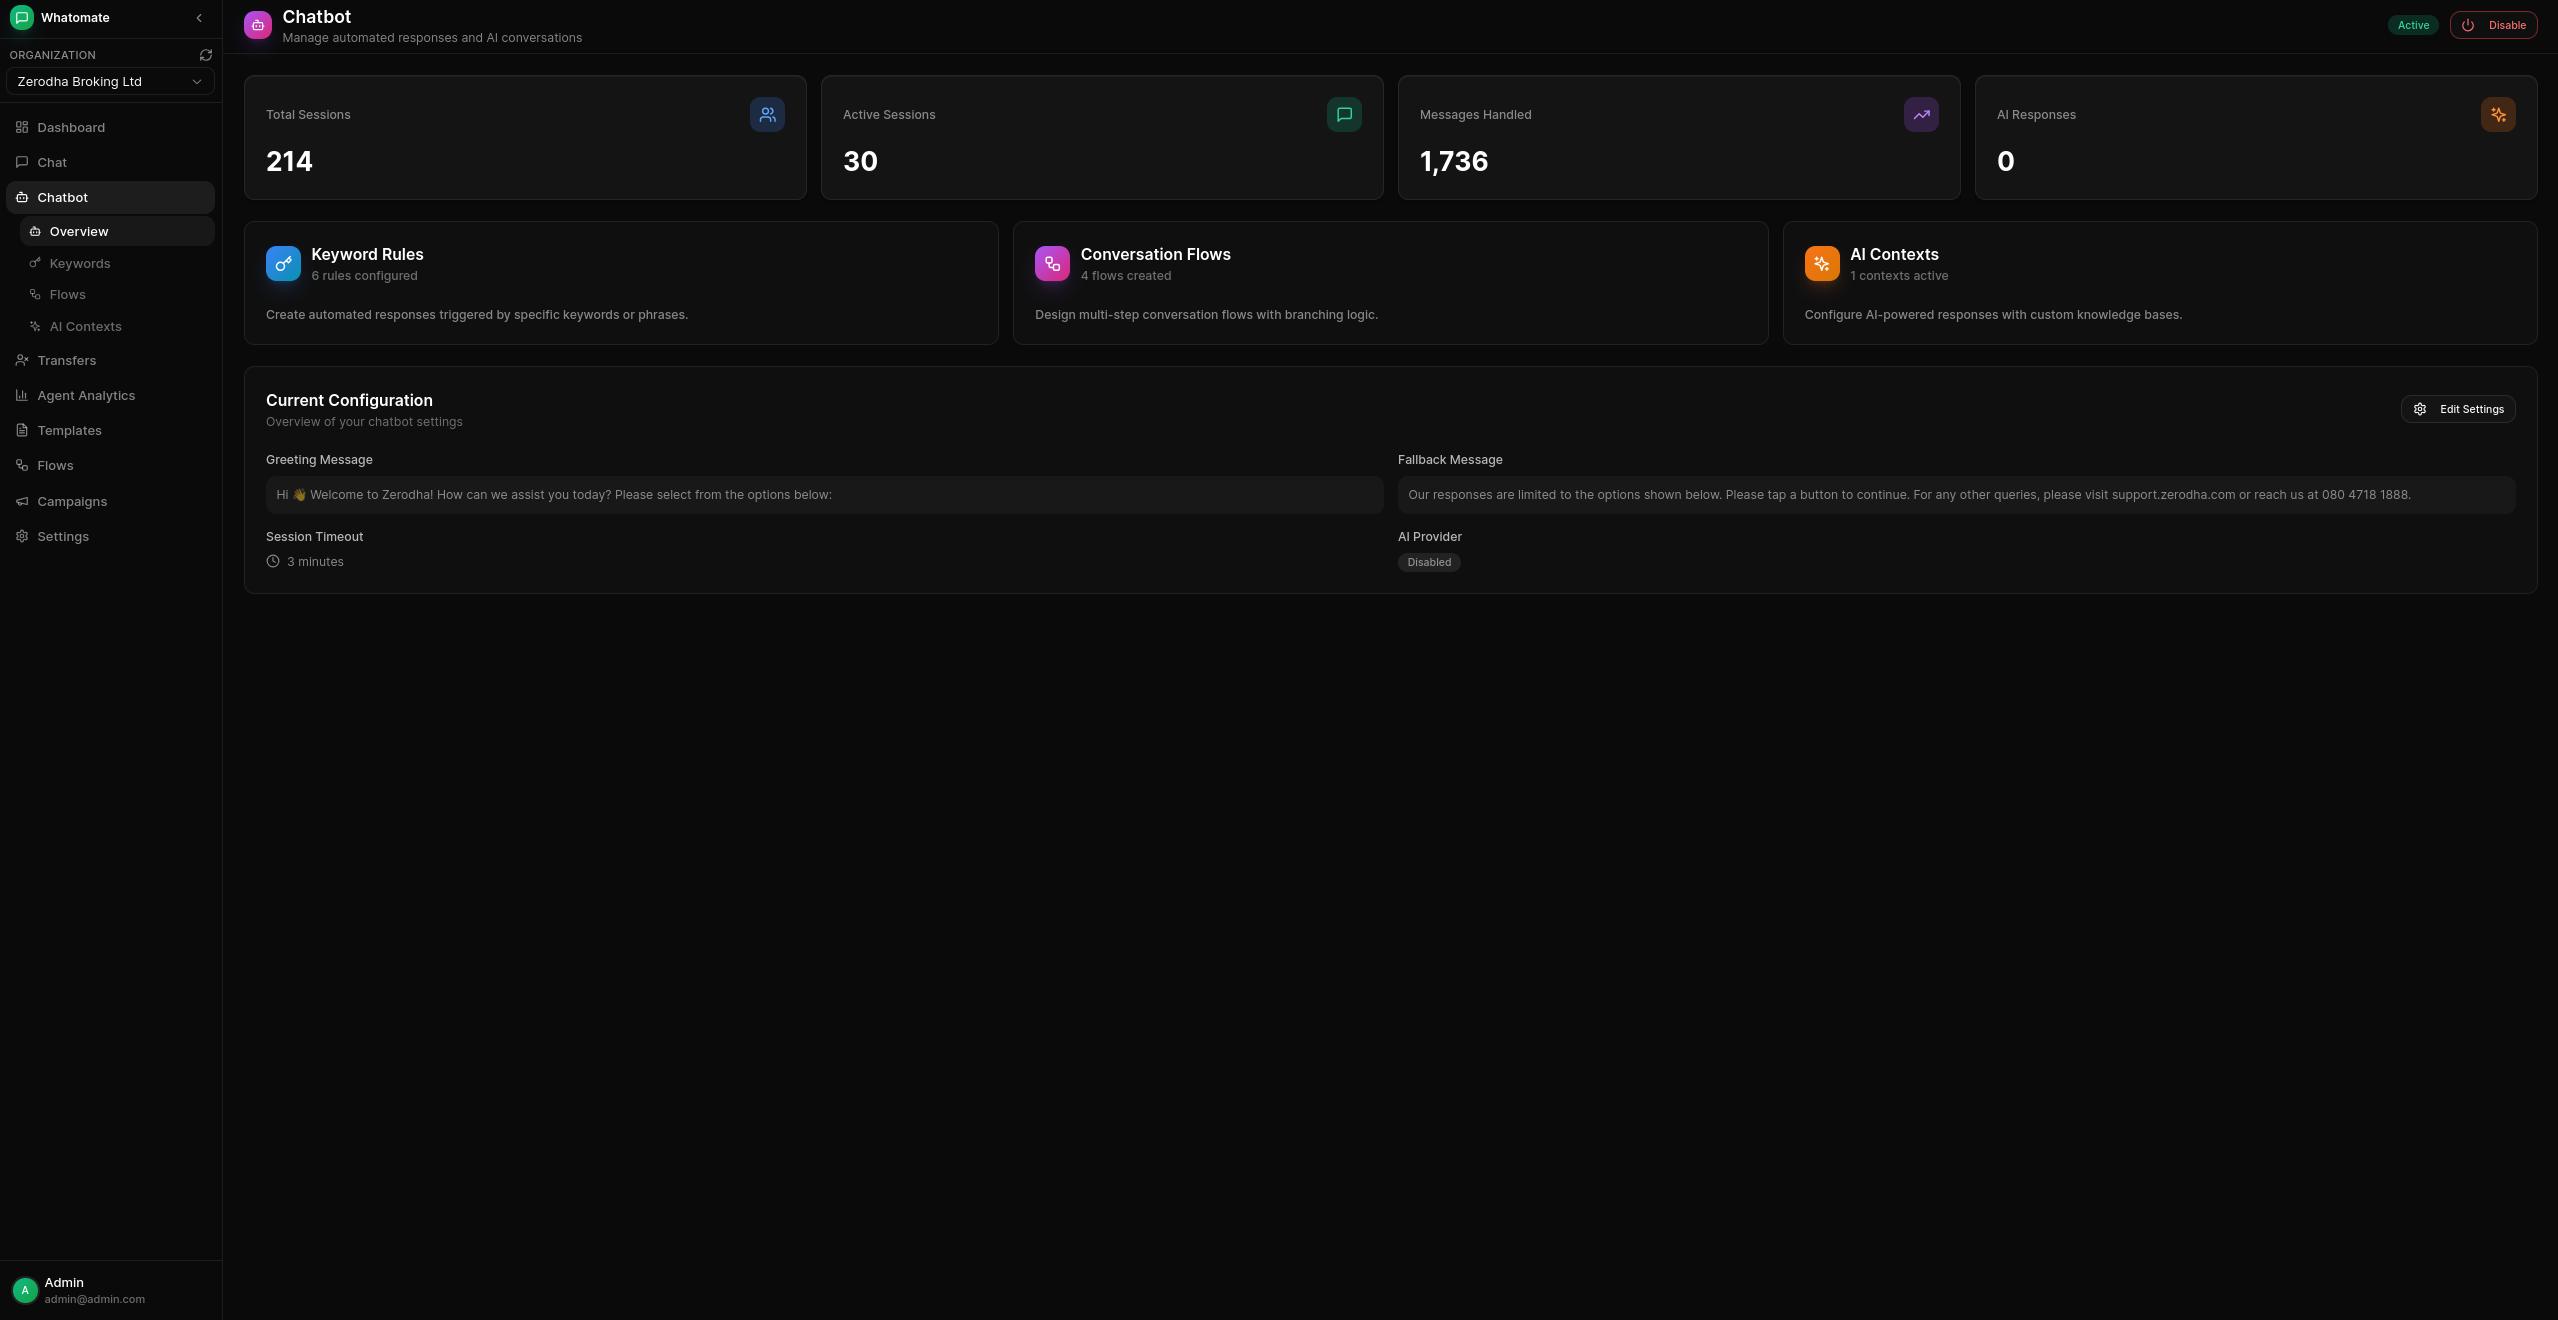
Task: Click the Active status badge
Action: point(2412,25)
